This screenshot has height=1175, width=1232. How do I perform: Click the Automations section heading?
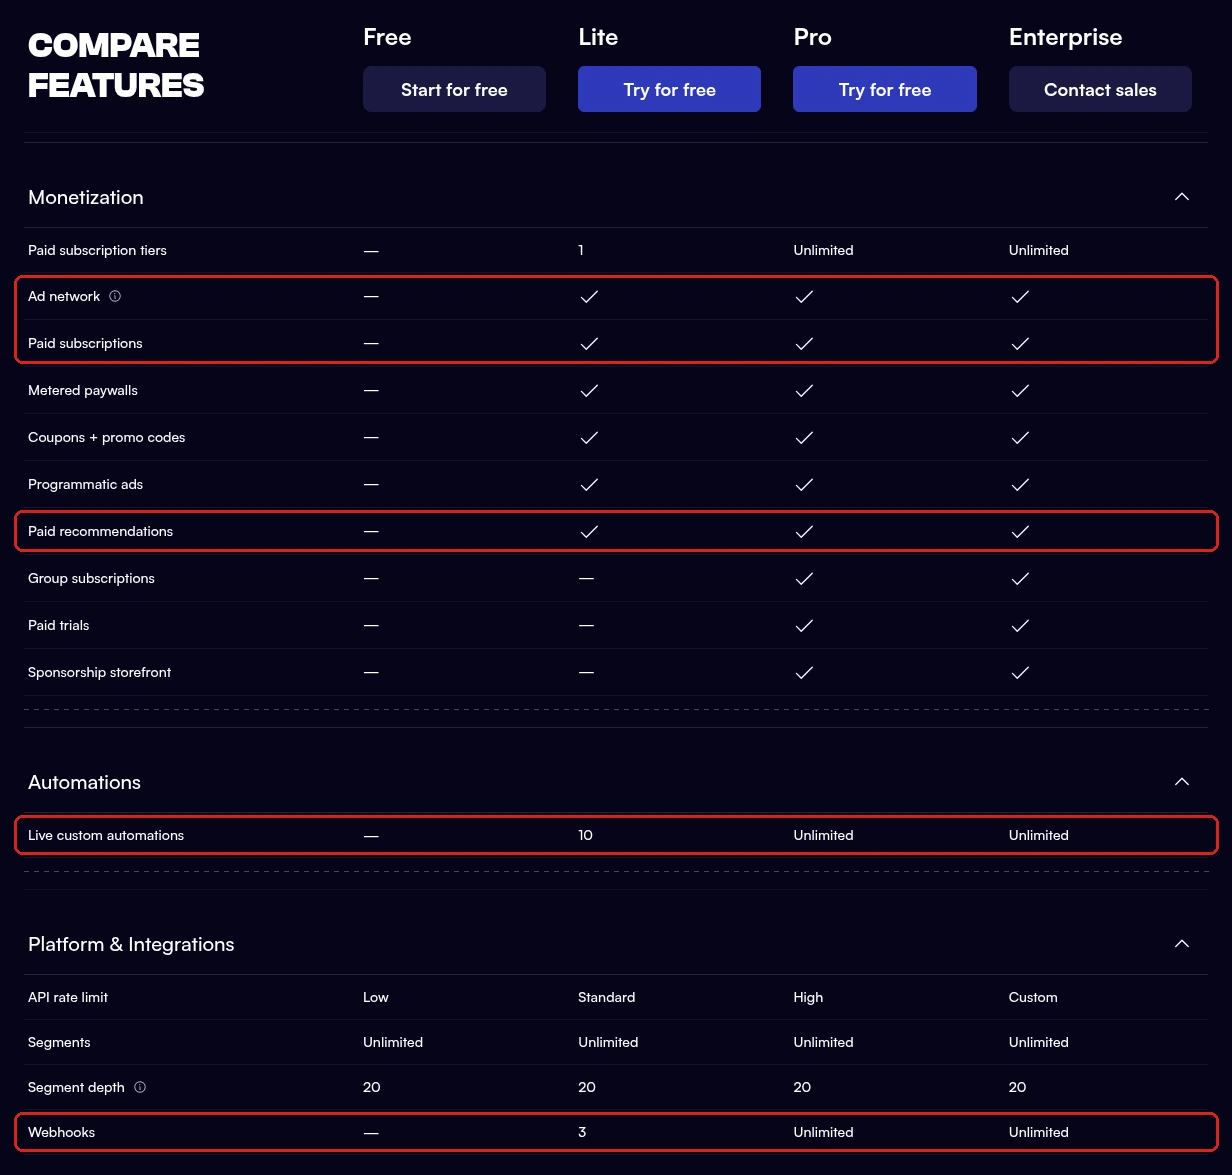[x=84, y=782]
